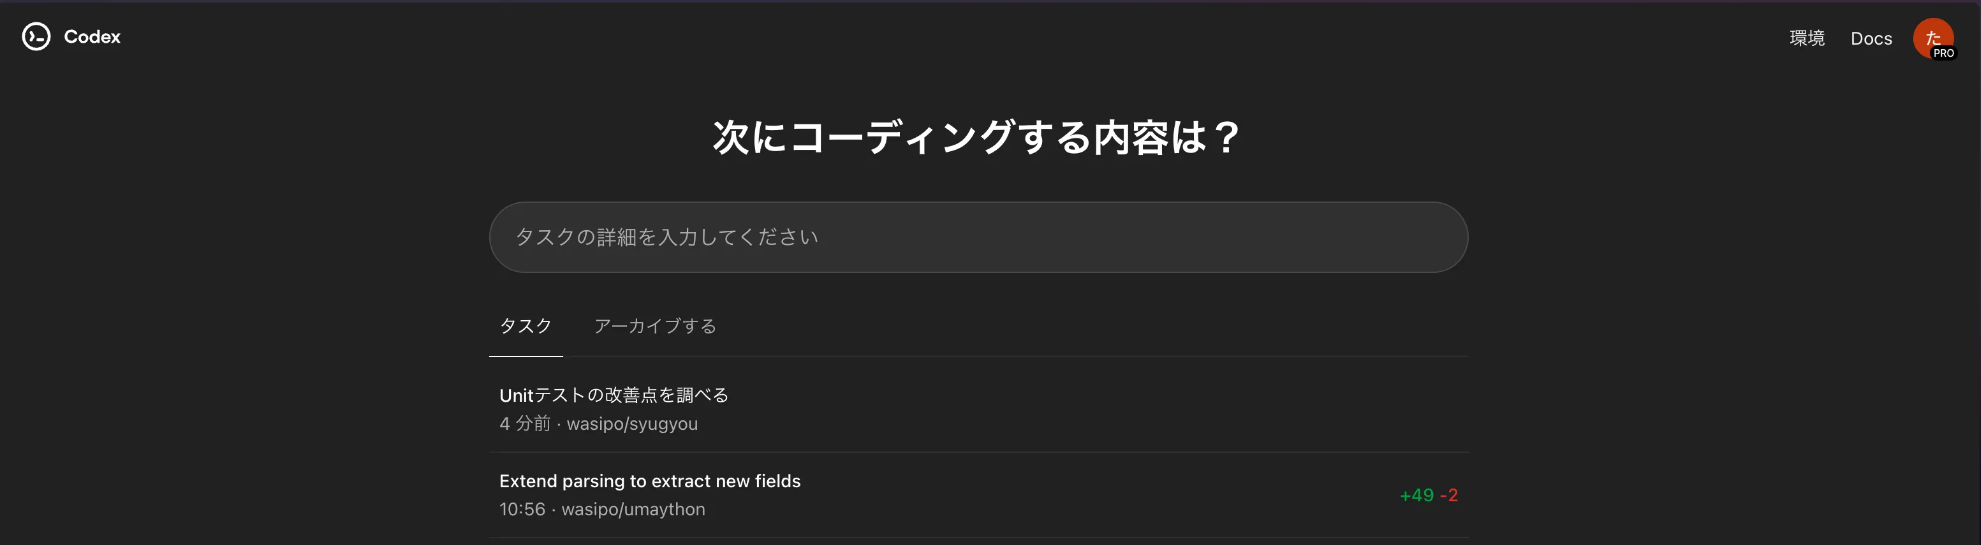Click the Codex wordmark beside the logo
Screen dimensions: 1981x545
[x=92, y=37]
